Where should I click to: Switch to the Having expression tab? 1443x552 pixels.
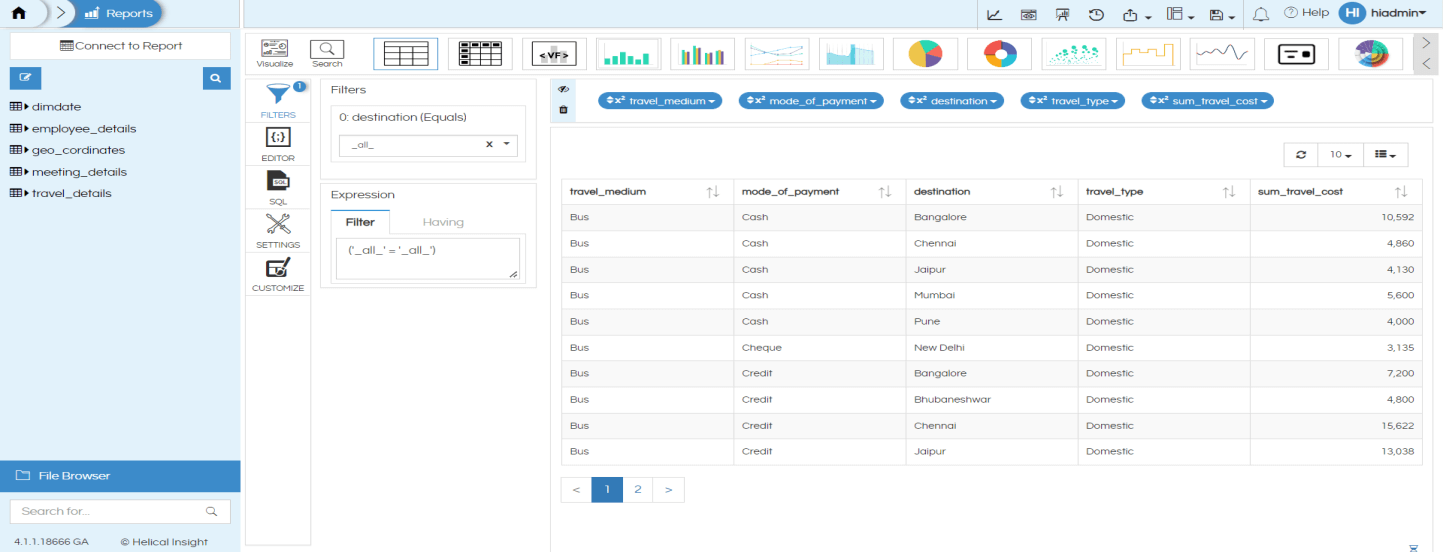tap(443, 222)
